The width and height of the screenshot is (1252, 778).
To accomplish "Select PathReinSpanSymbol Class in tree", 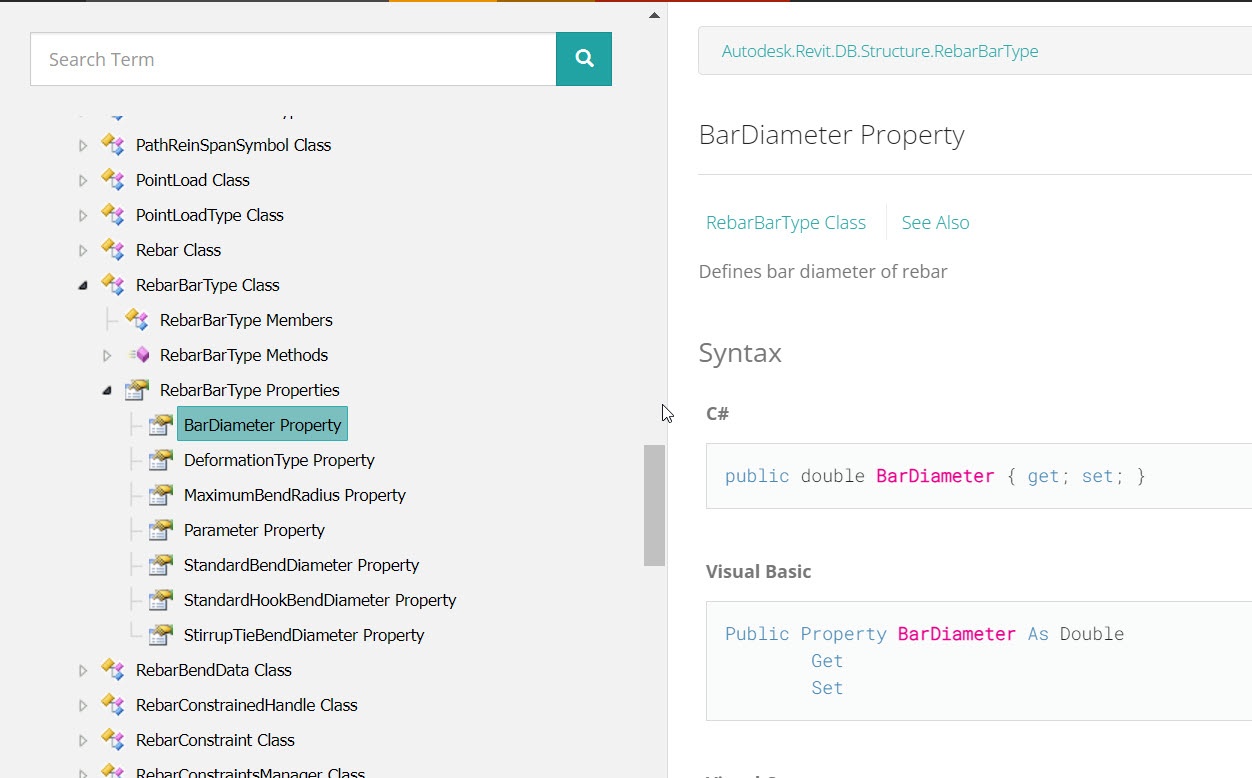I will (233, 145).
